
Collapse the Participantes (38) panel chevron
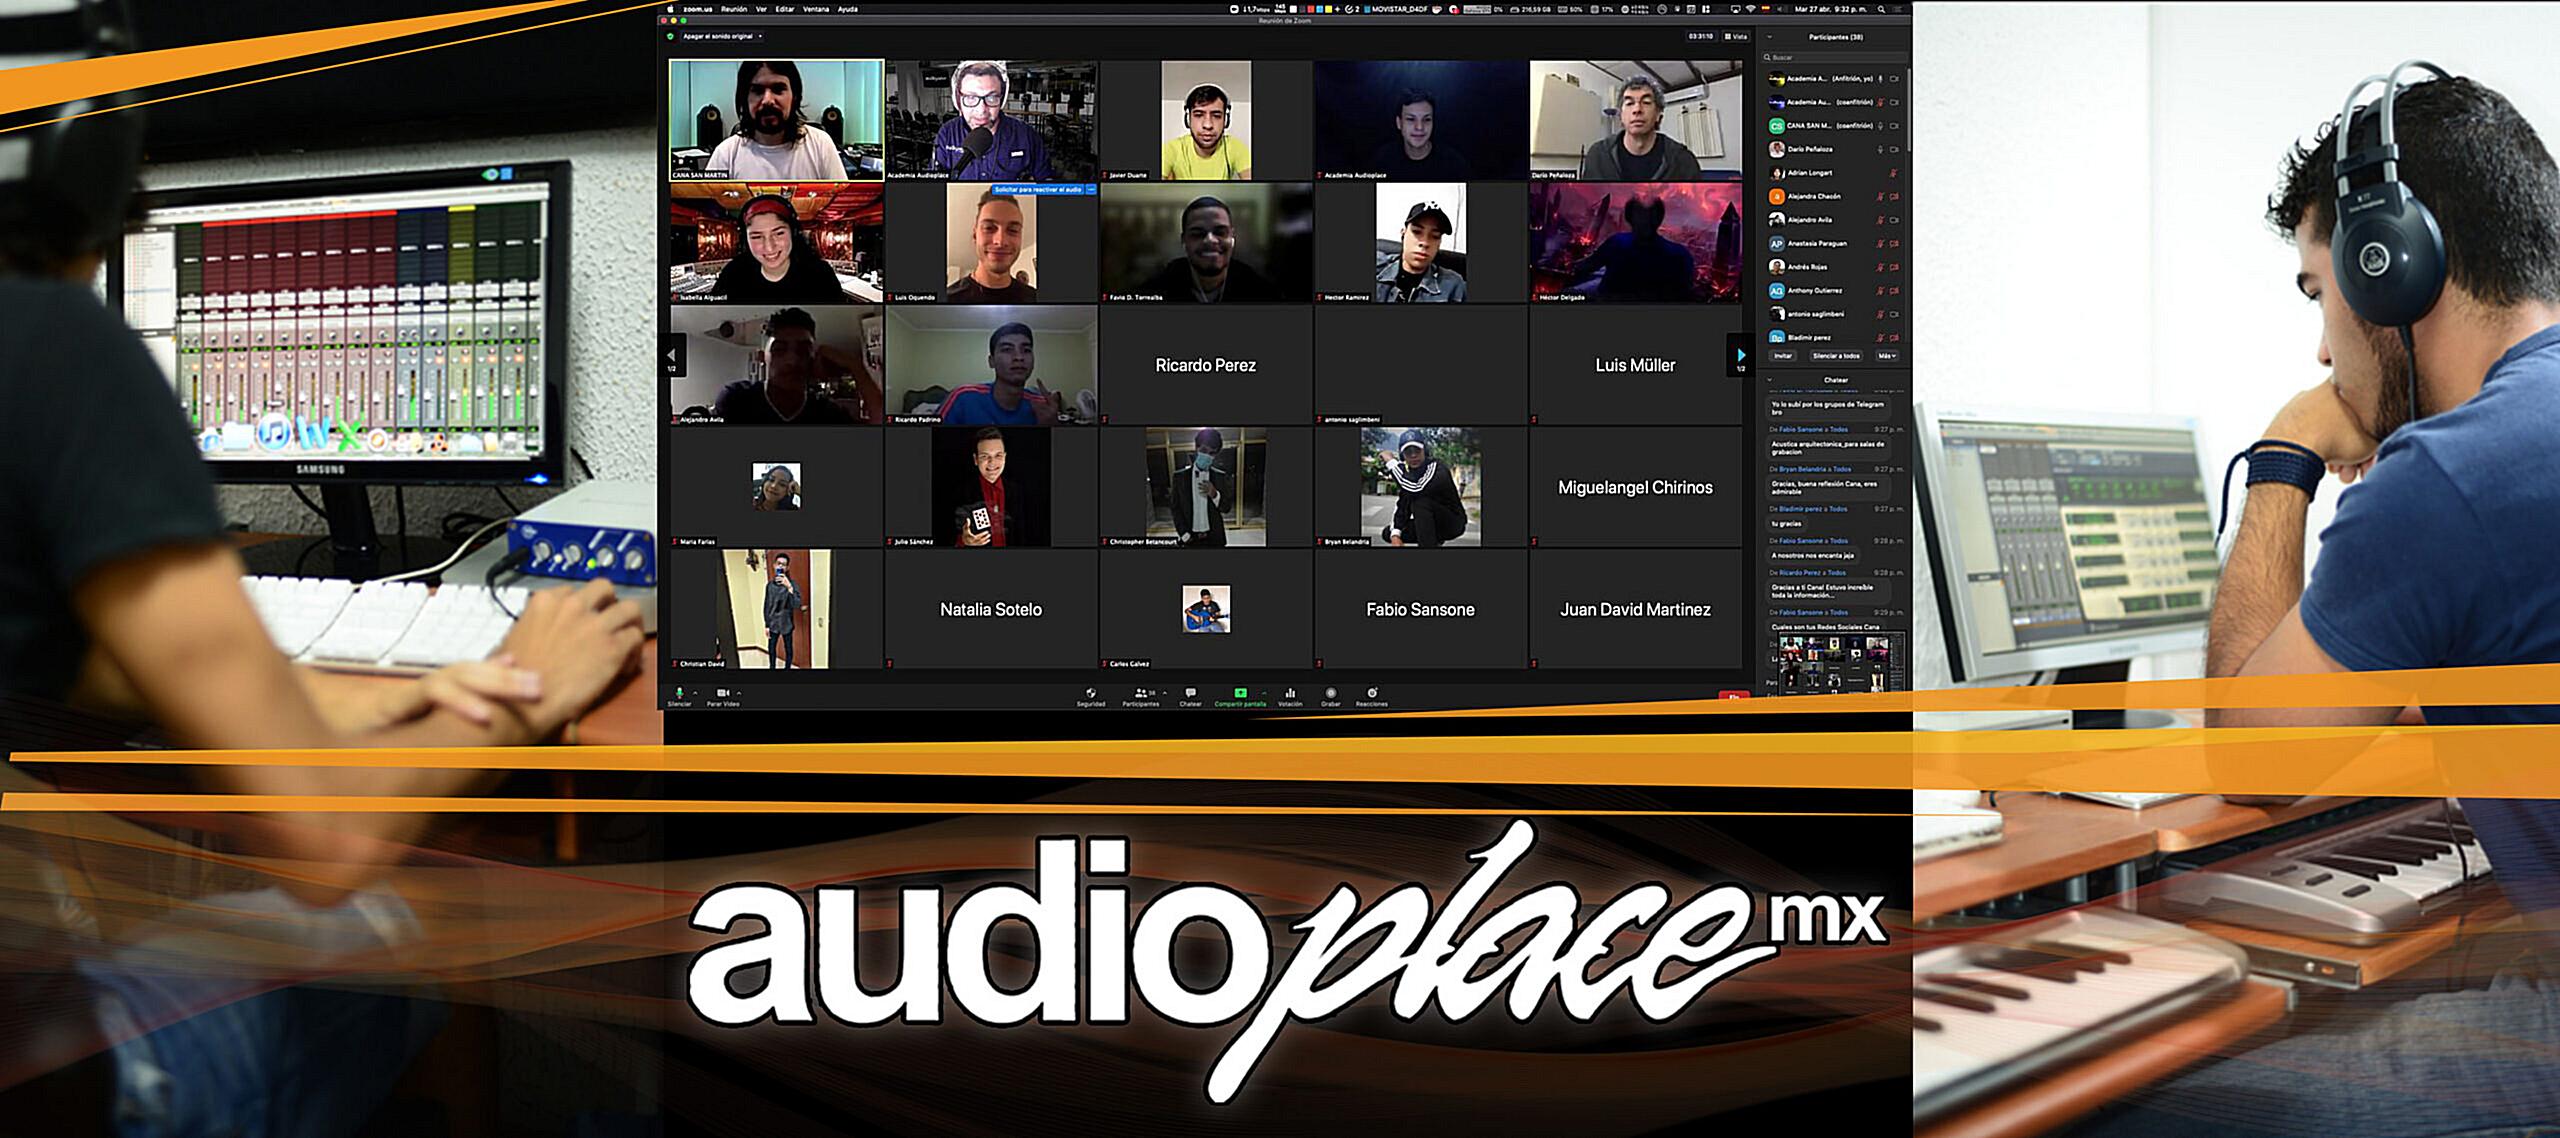[x=1770, y=37]
